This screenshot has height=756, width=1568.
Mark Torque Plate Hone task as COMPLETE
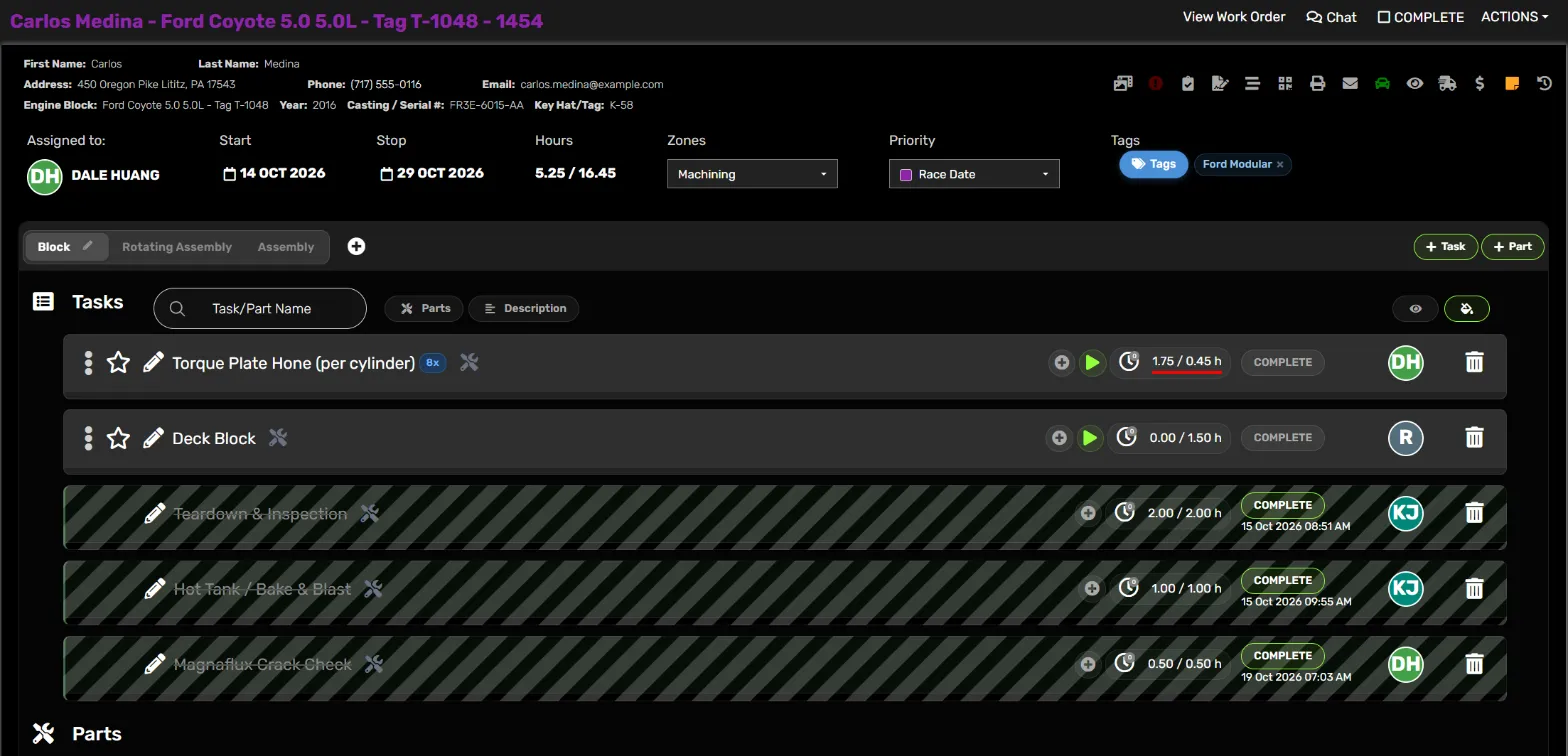[x=1283, y=362]
